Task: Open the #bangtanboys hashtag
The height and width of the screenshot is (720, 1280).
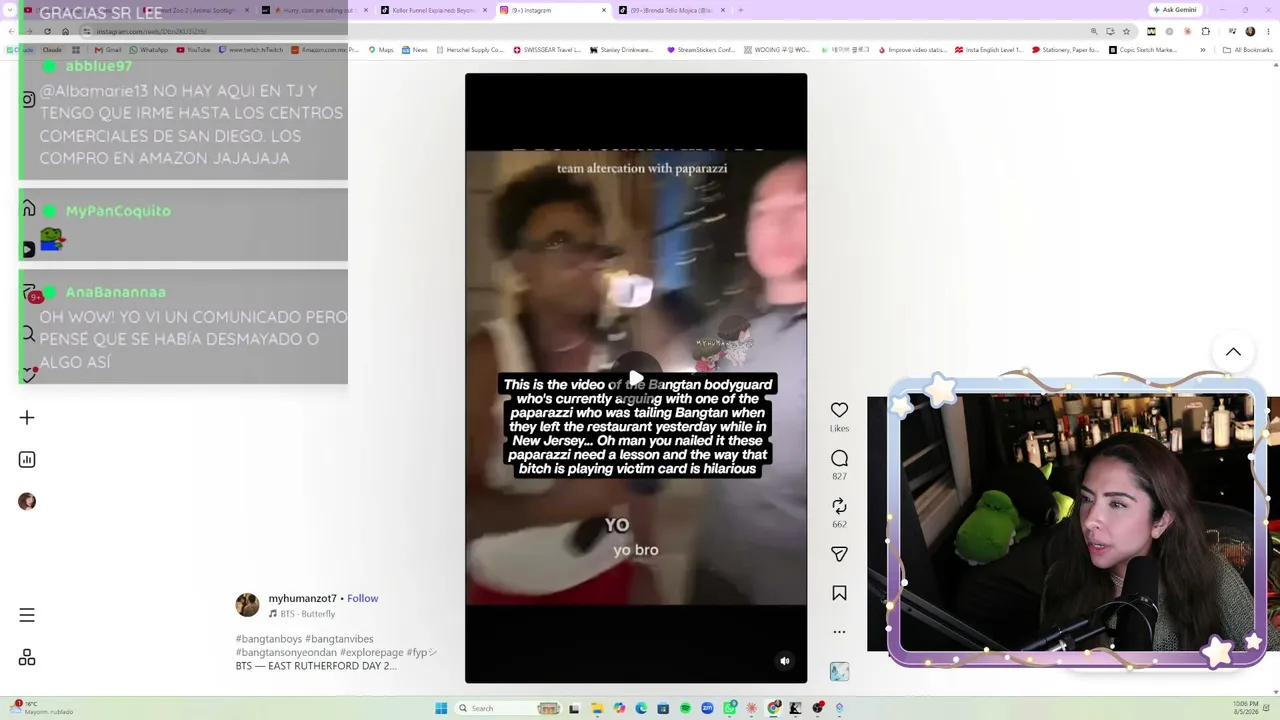Action: tap(269, 639)
